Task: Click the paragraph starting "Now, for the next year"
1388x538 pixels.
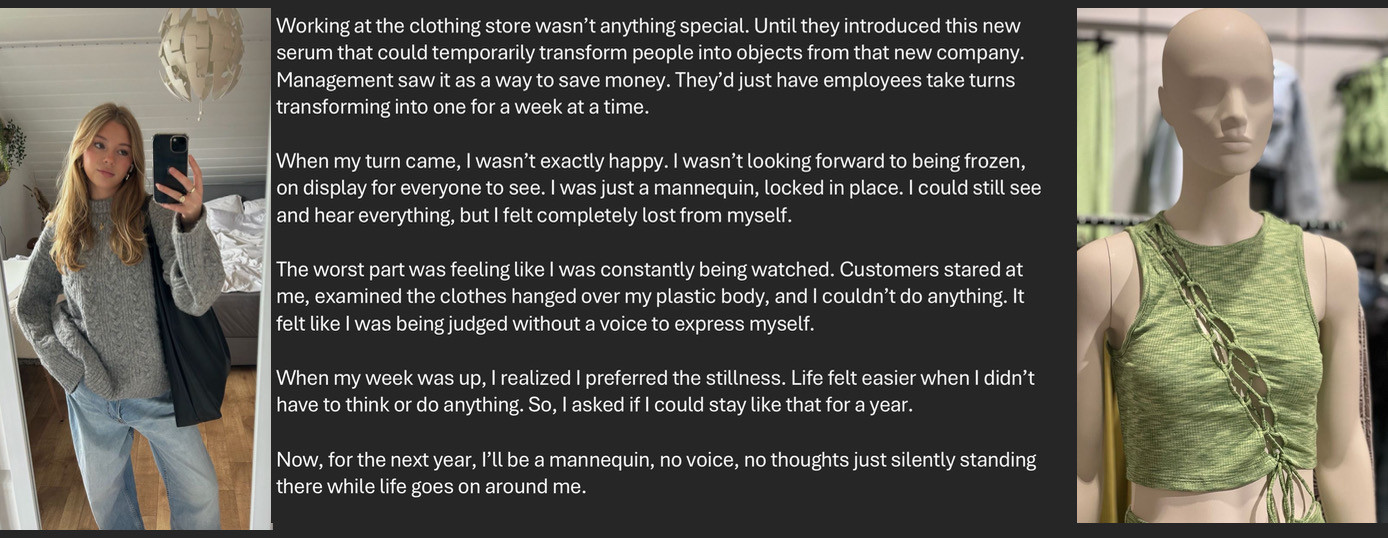Action: tap(656, 473)
